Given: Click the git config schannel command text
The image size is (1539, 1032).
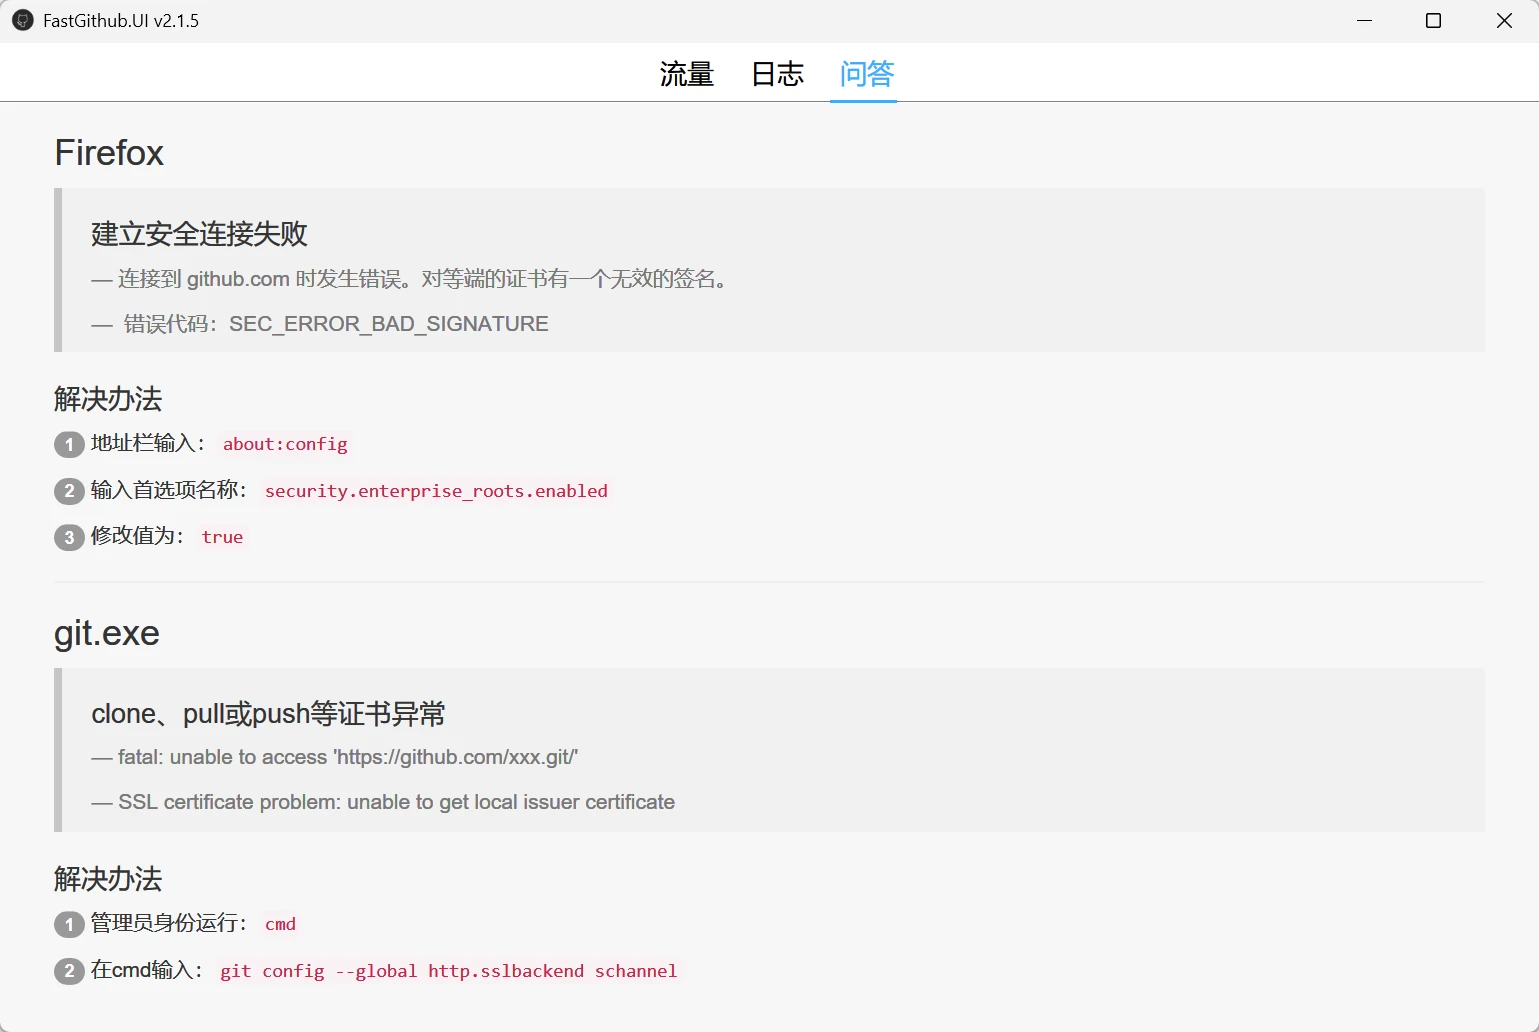Looking at the screenshot, I should [x=449, y=971].
